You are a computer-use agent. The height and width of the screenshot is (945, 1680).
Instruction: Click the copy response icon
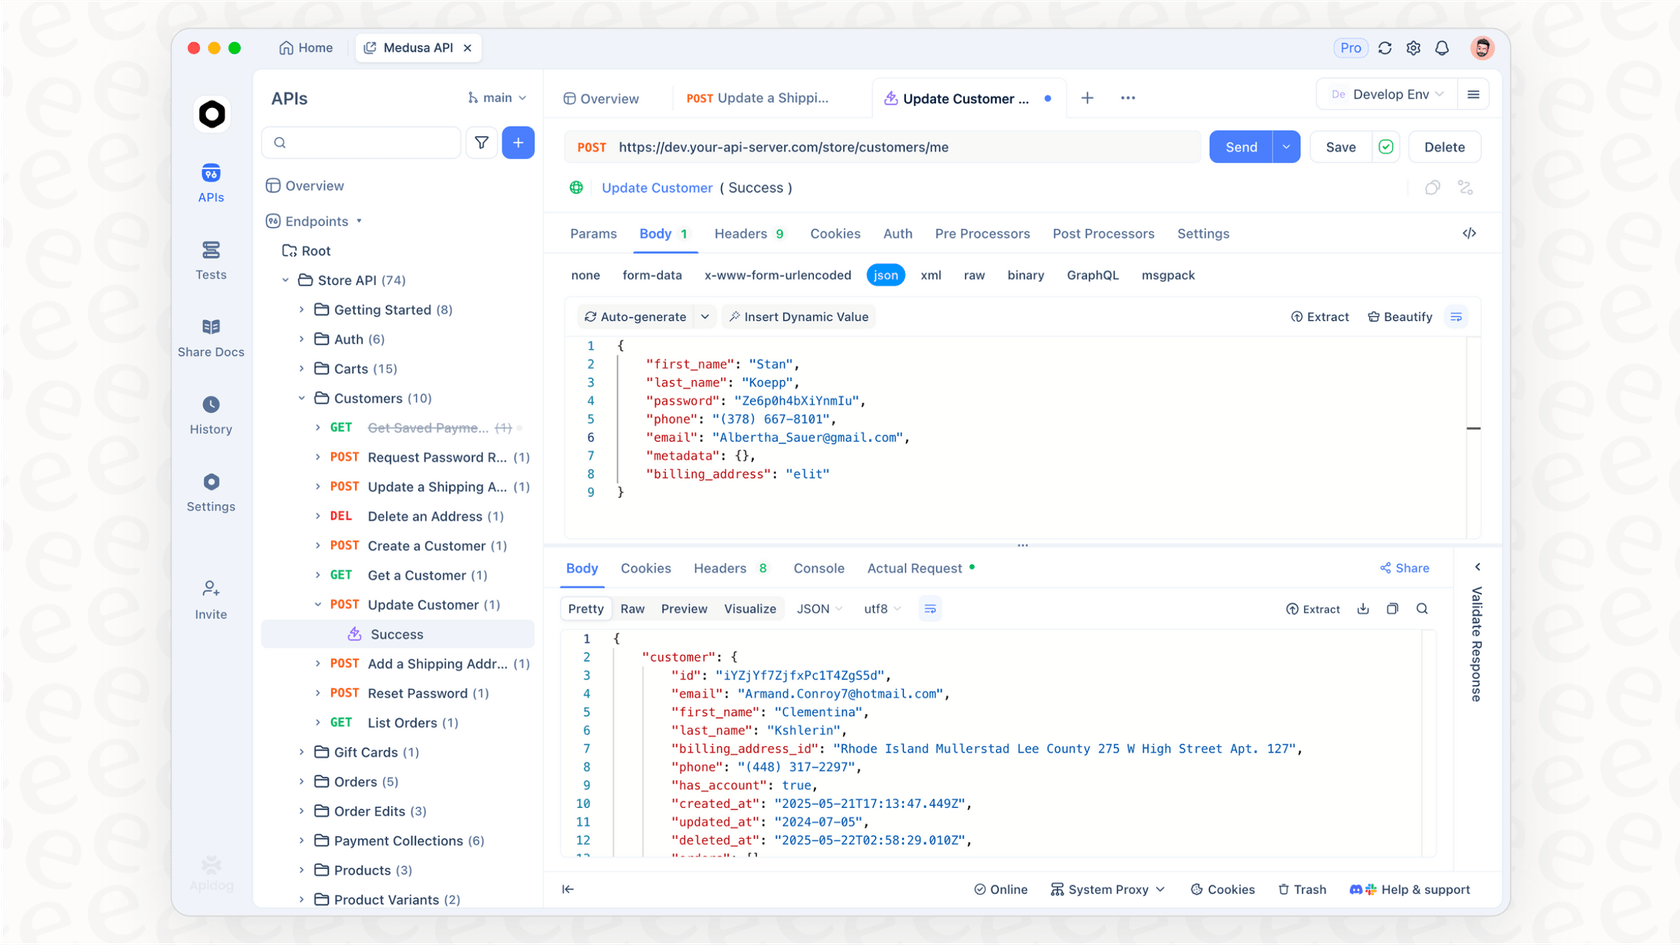click(1392, 608)
